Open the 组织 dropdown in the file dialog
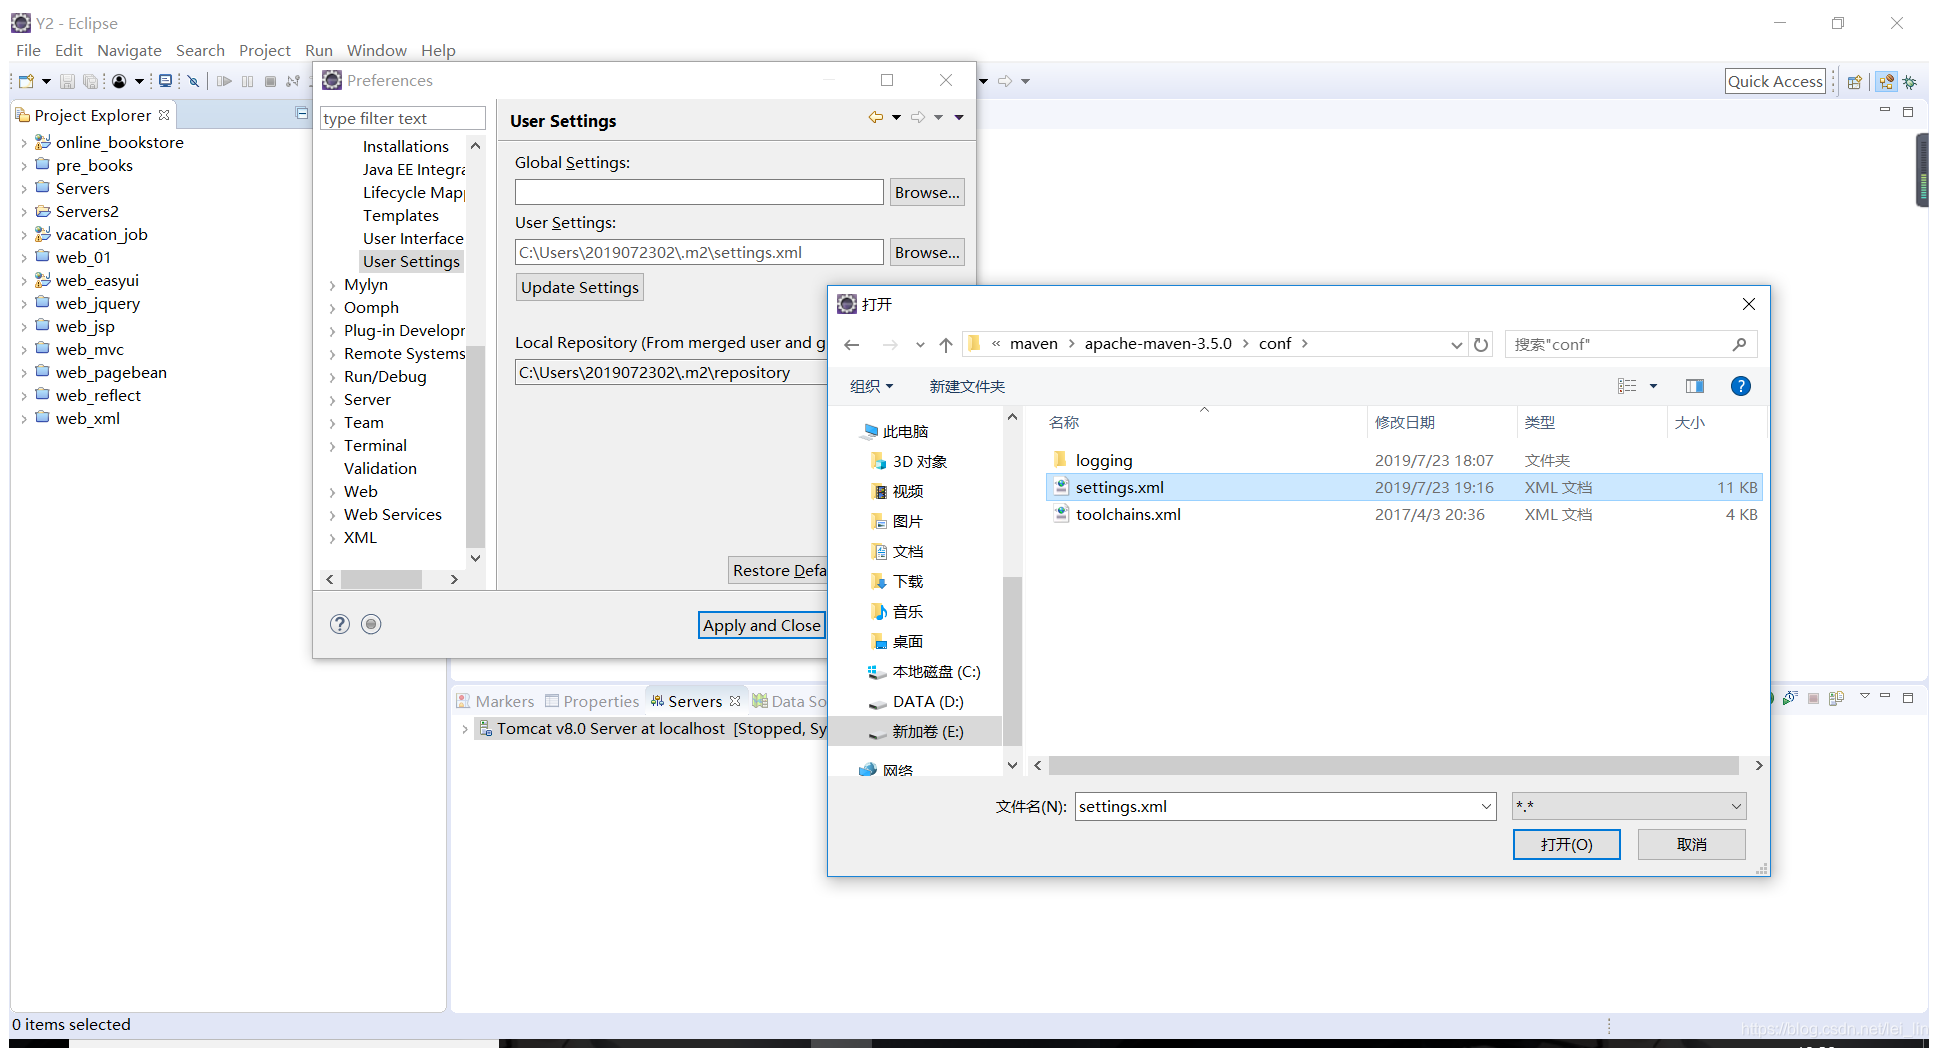 (x=871, y=386)
